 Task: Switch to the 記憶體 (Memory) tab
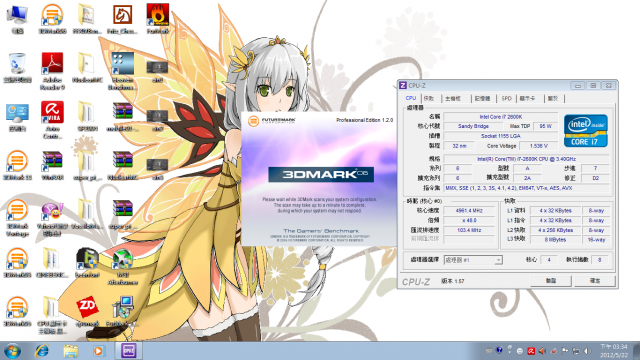(x=482, y=98)
